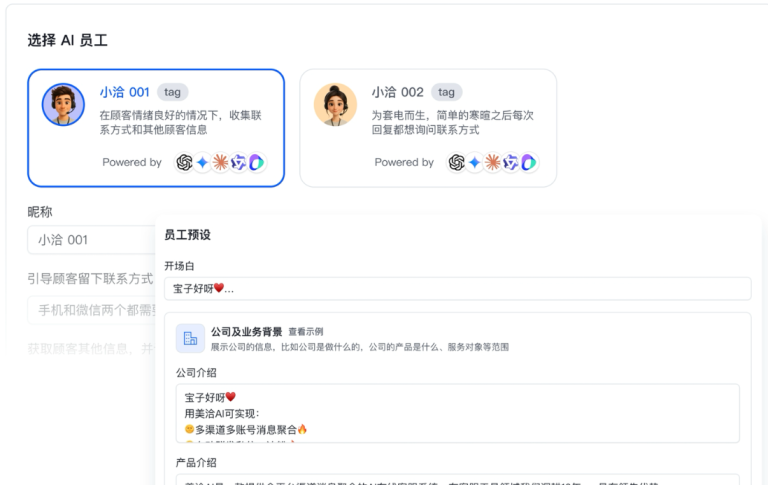This screenshot has height=485, width=768.
Task: Click the 选择 AI 员工 heading
Action: (68, 40)
